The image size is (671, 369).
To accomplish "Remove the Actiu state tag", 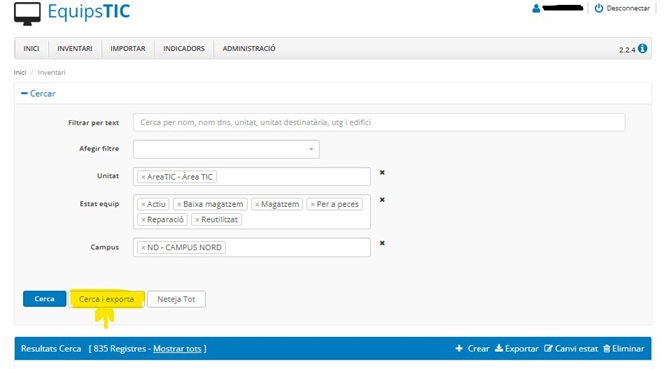I will click(x=143, y=204).
